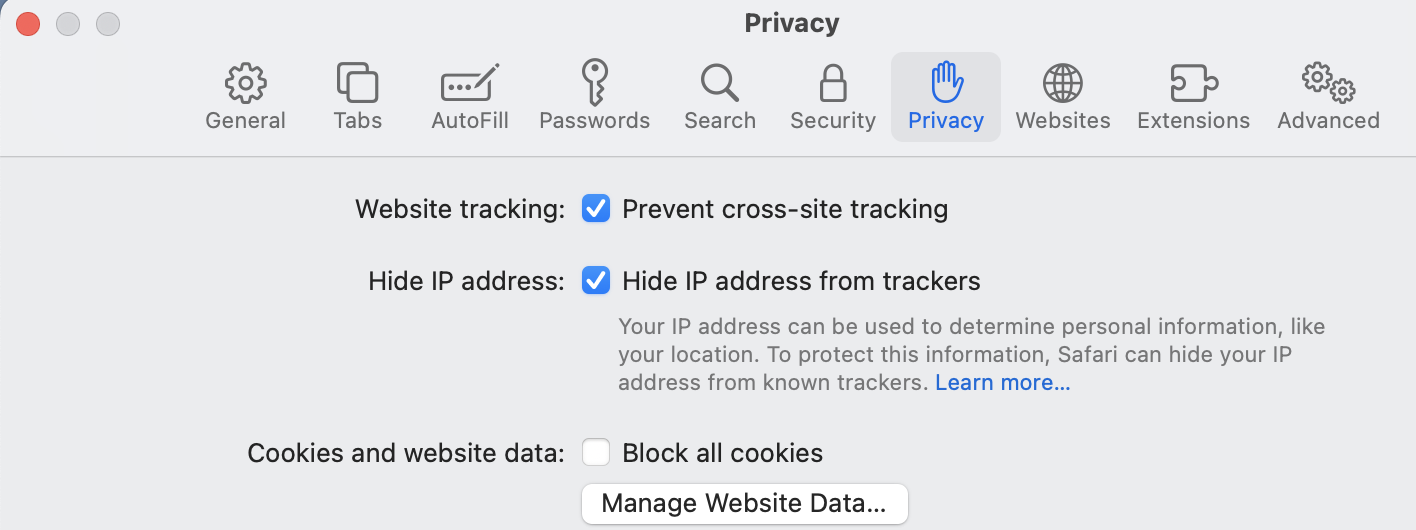This screenshot has width=1416, height=530.
Task: Open Security using the padlock icon
Action: point(832,84)
